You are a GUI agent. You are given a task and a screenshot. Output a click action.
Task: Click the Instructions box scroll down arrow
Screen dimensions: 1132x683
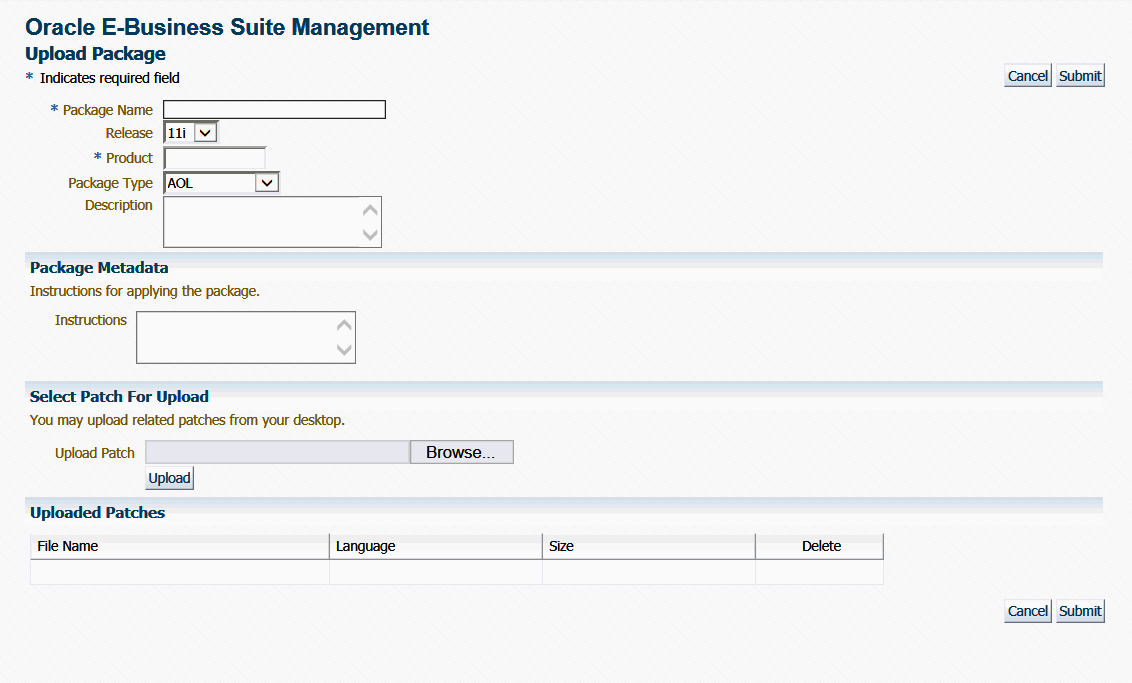pyautogui.click(x=344, y=350)
